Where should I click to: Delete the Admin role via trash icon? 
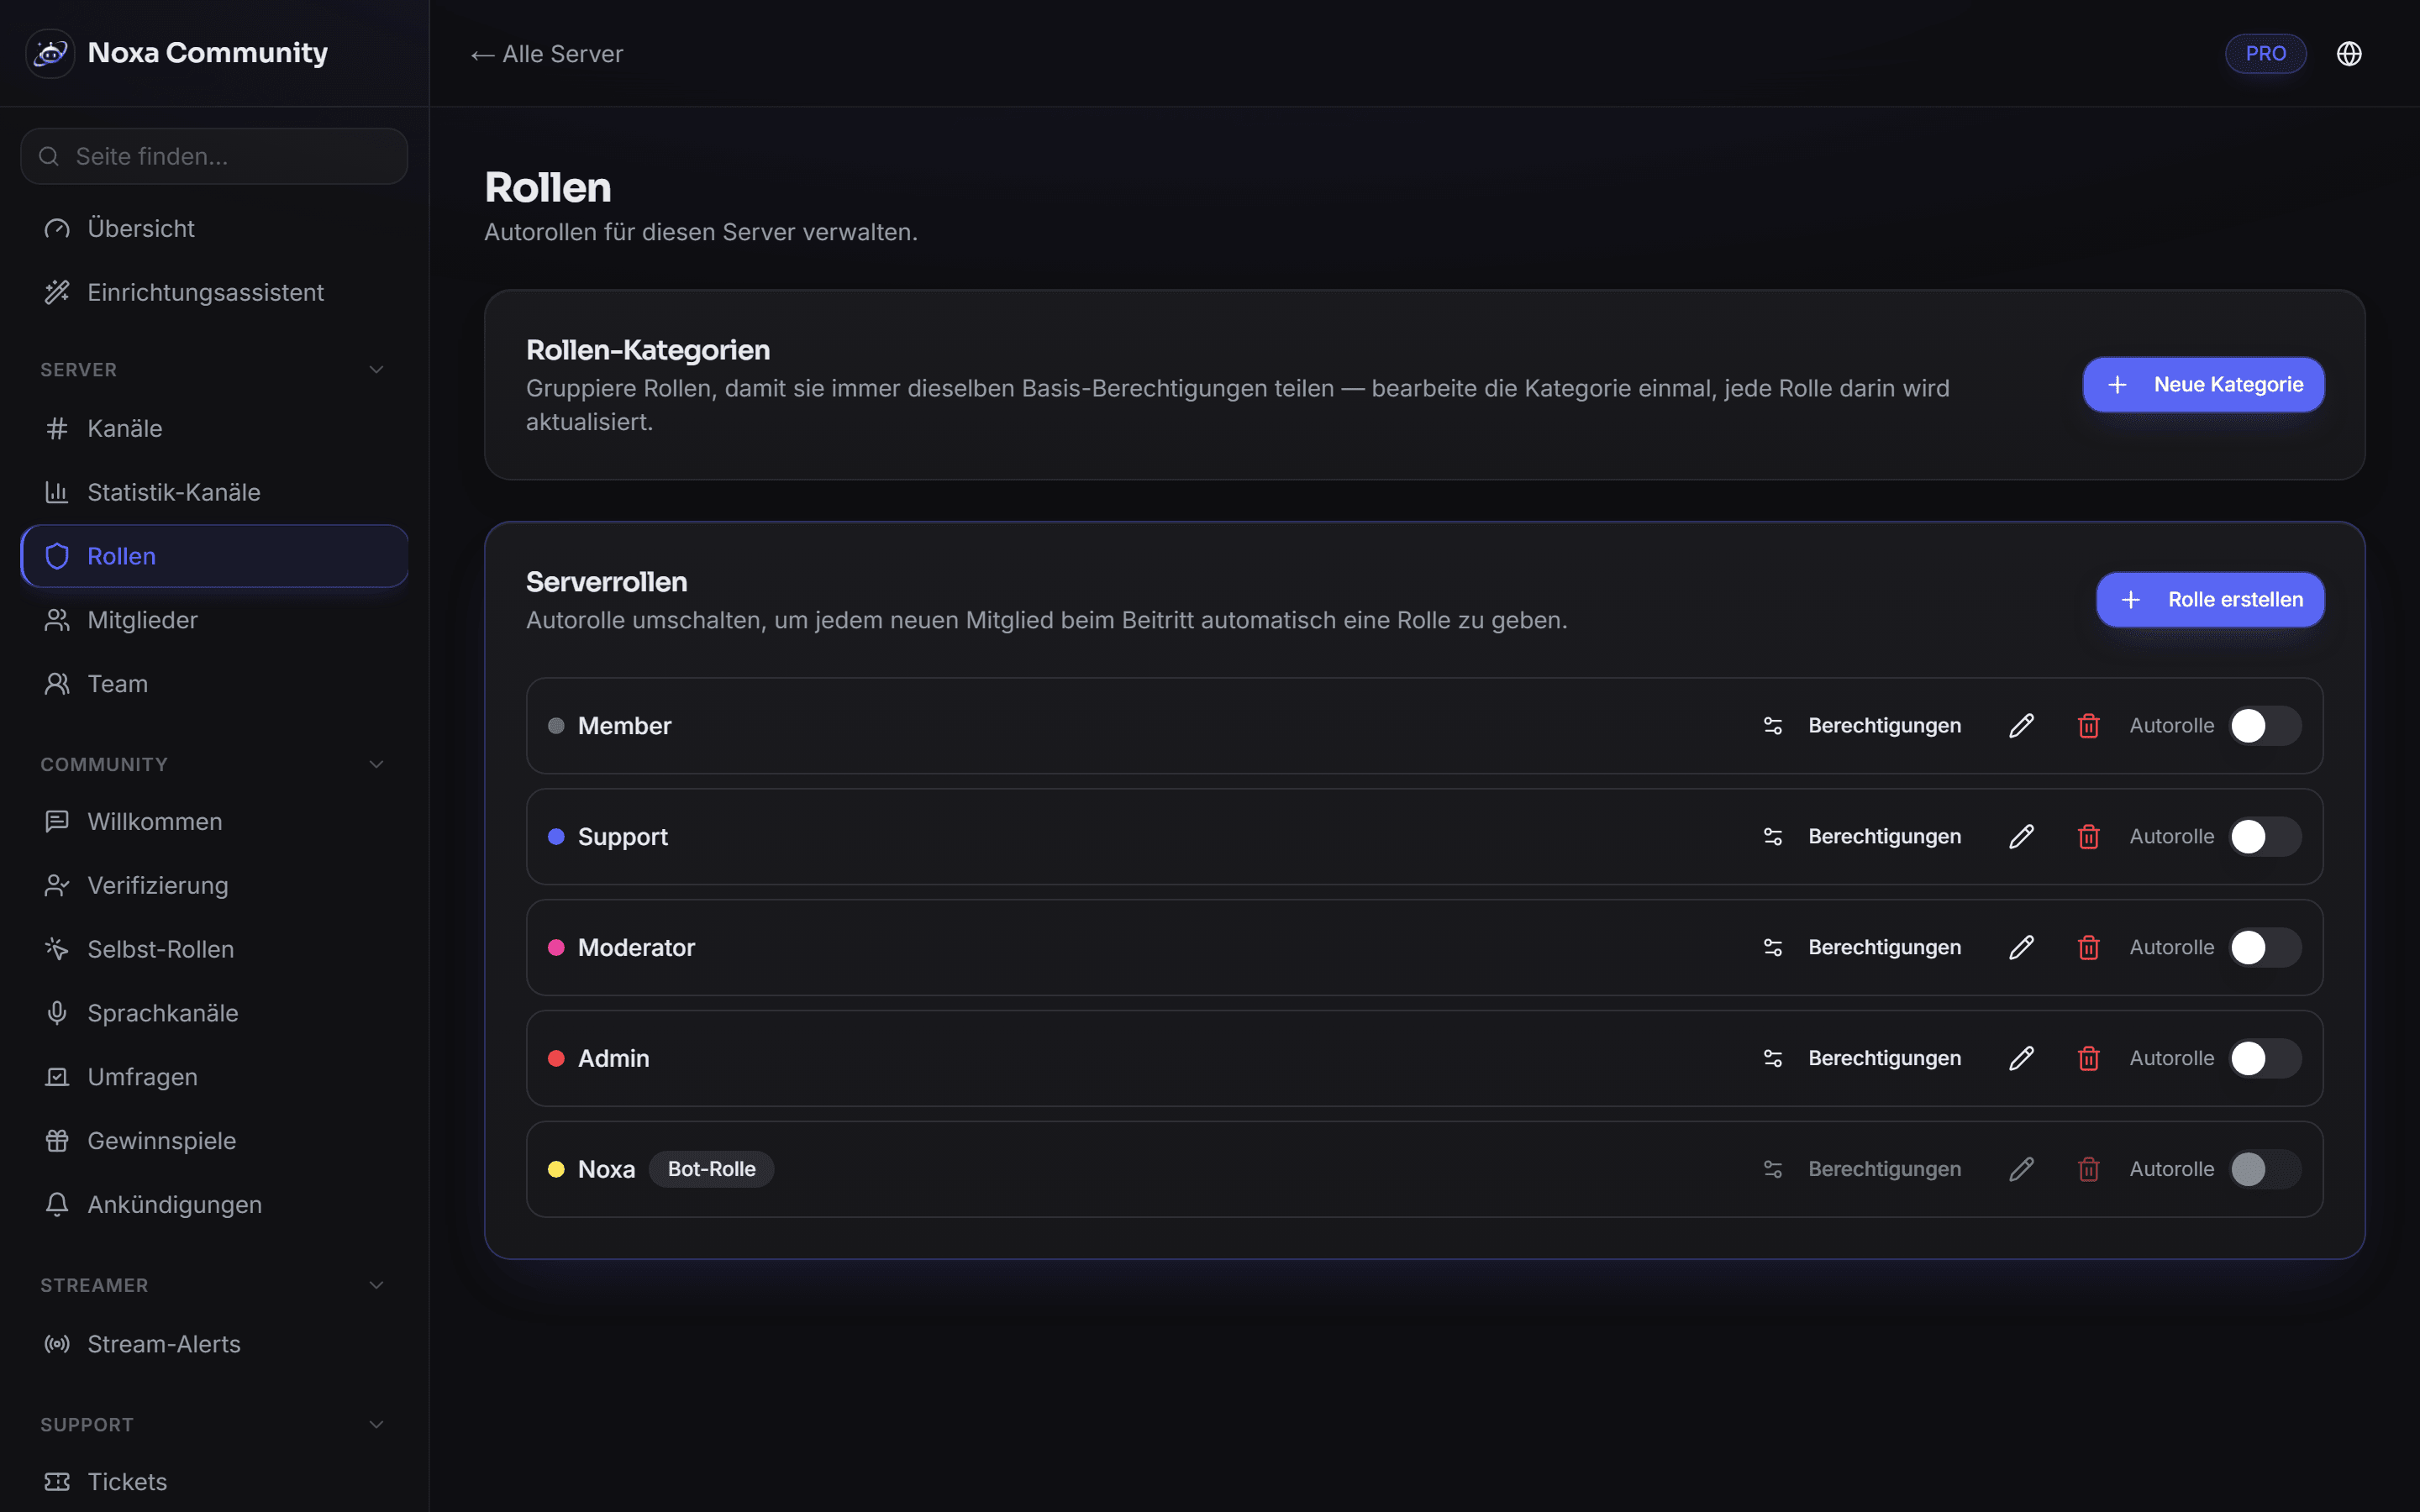pyautogui.click(x=2088, y=1058)
